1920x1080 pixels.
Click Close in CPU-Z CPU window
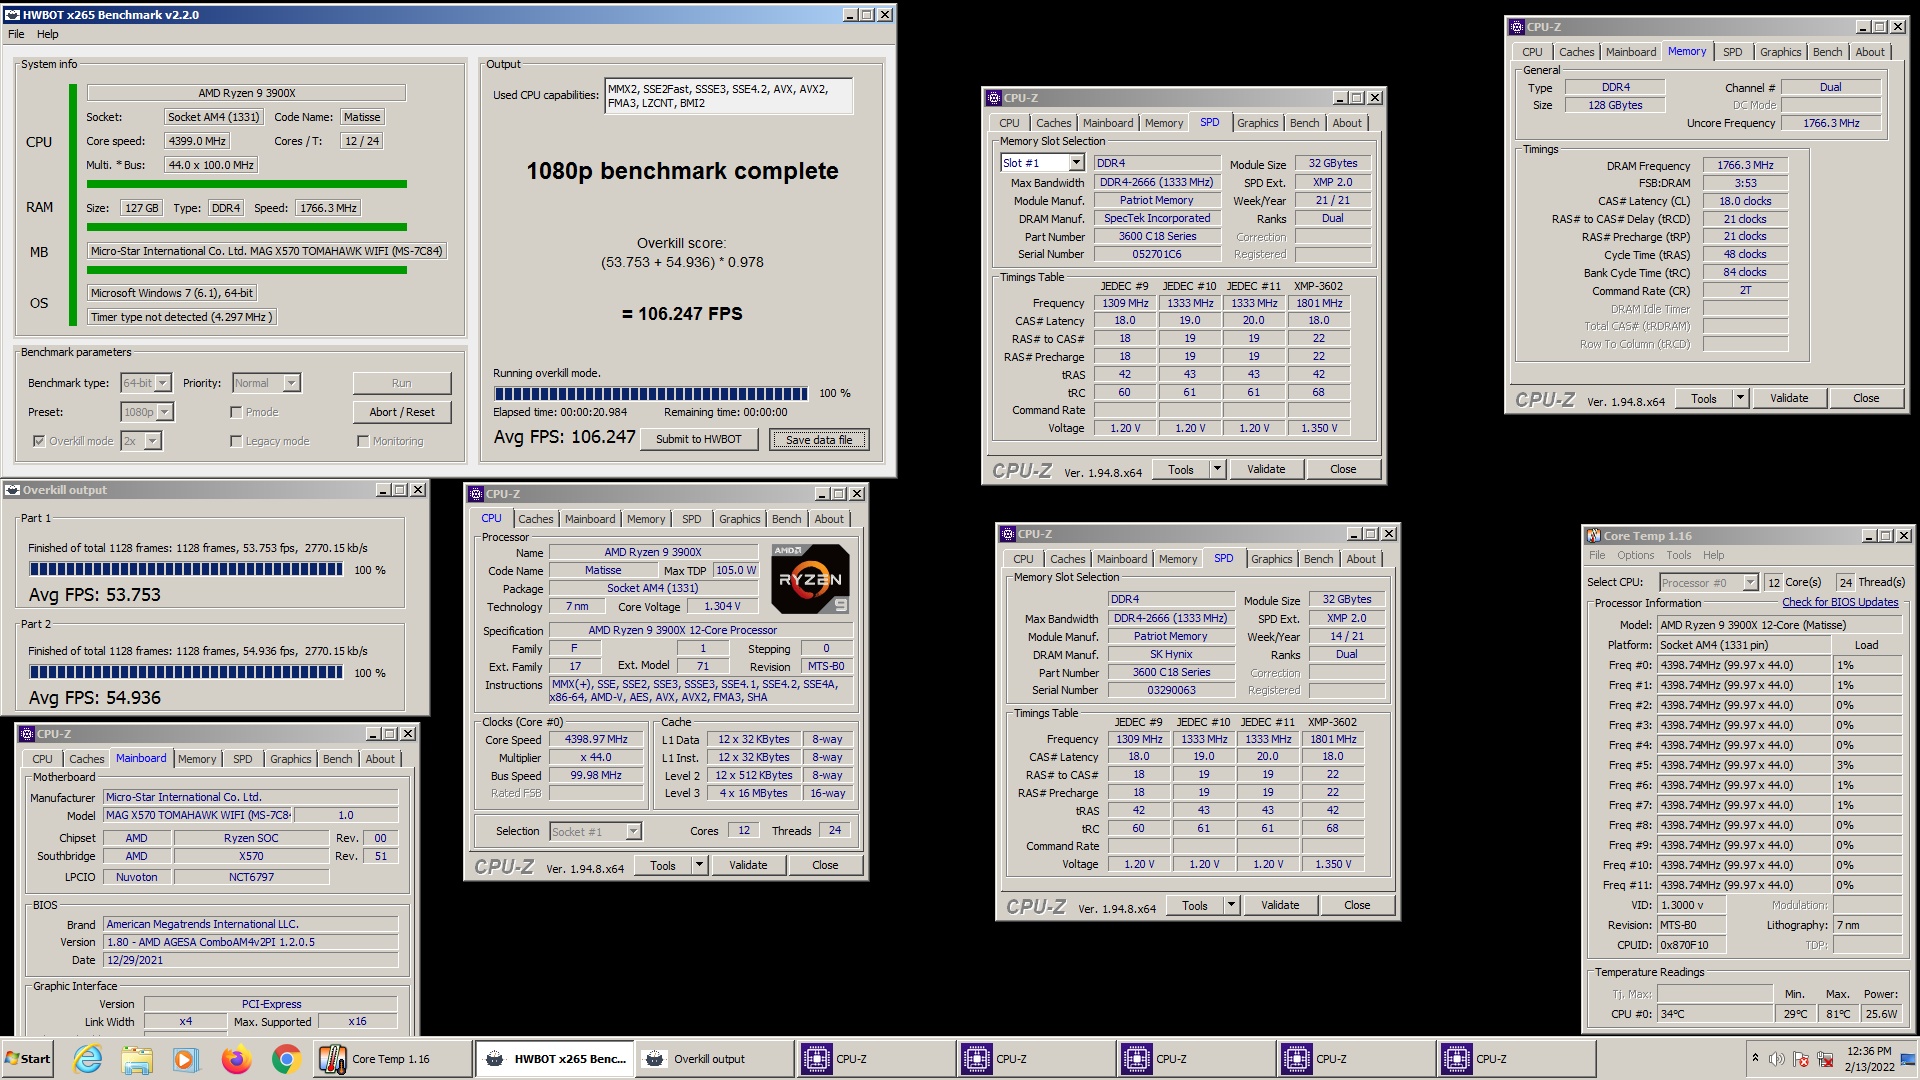coord(825,865)
